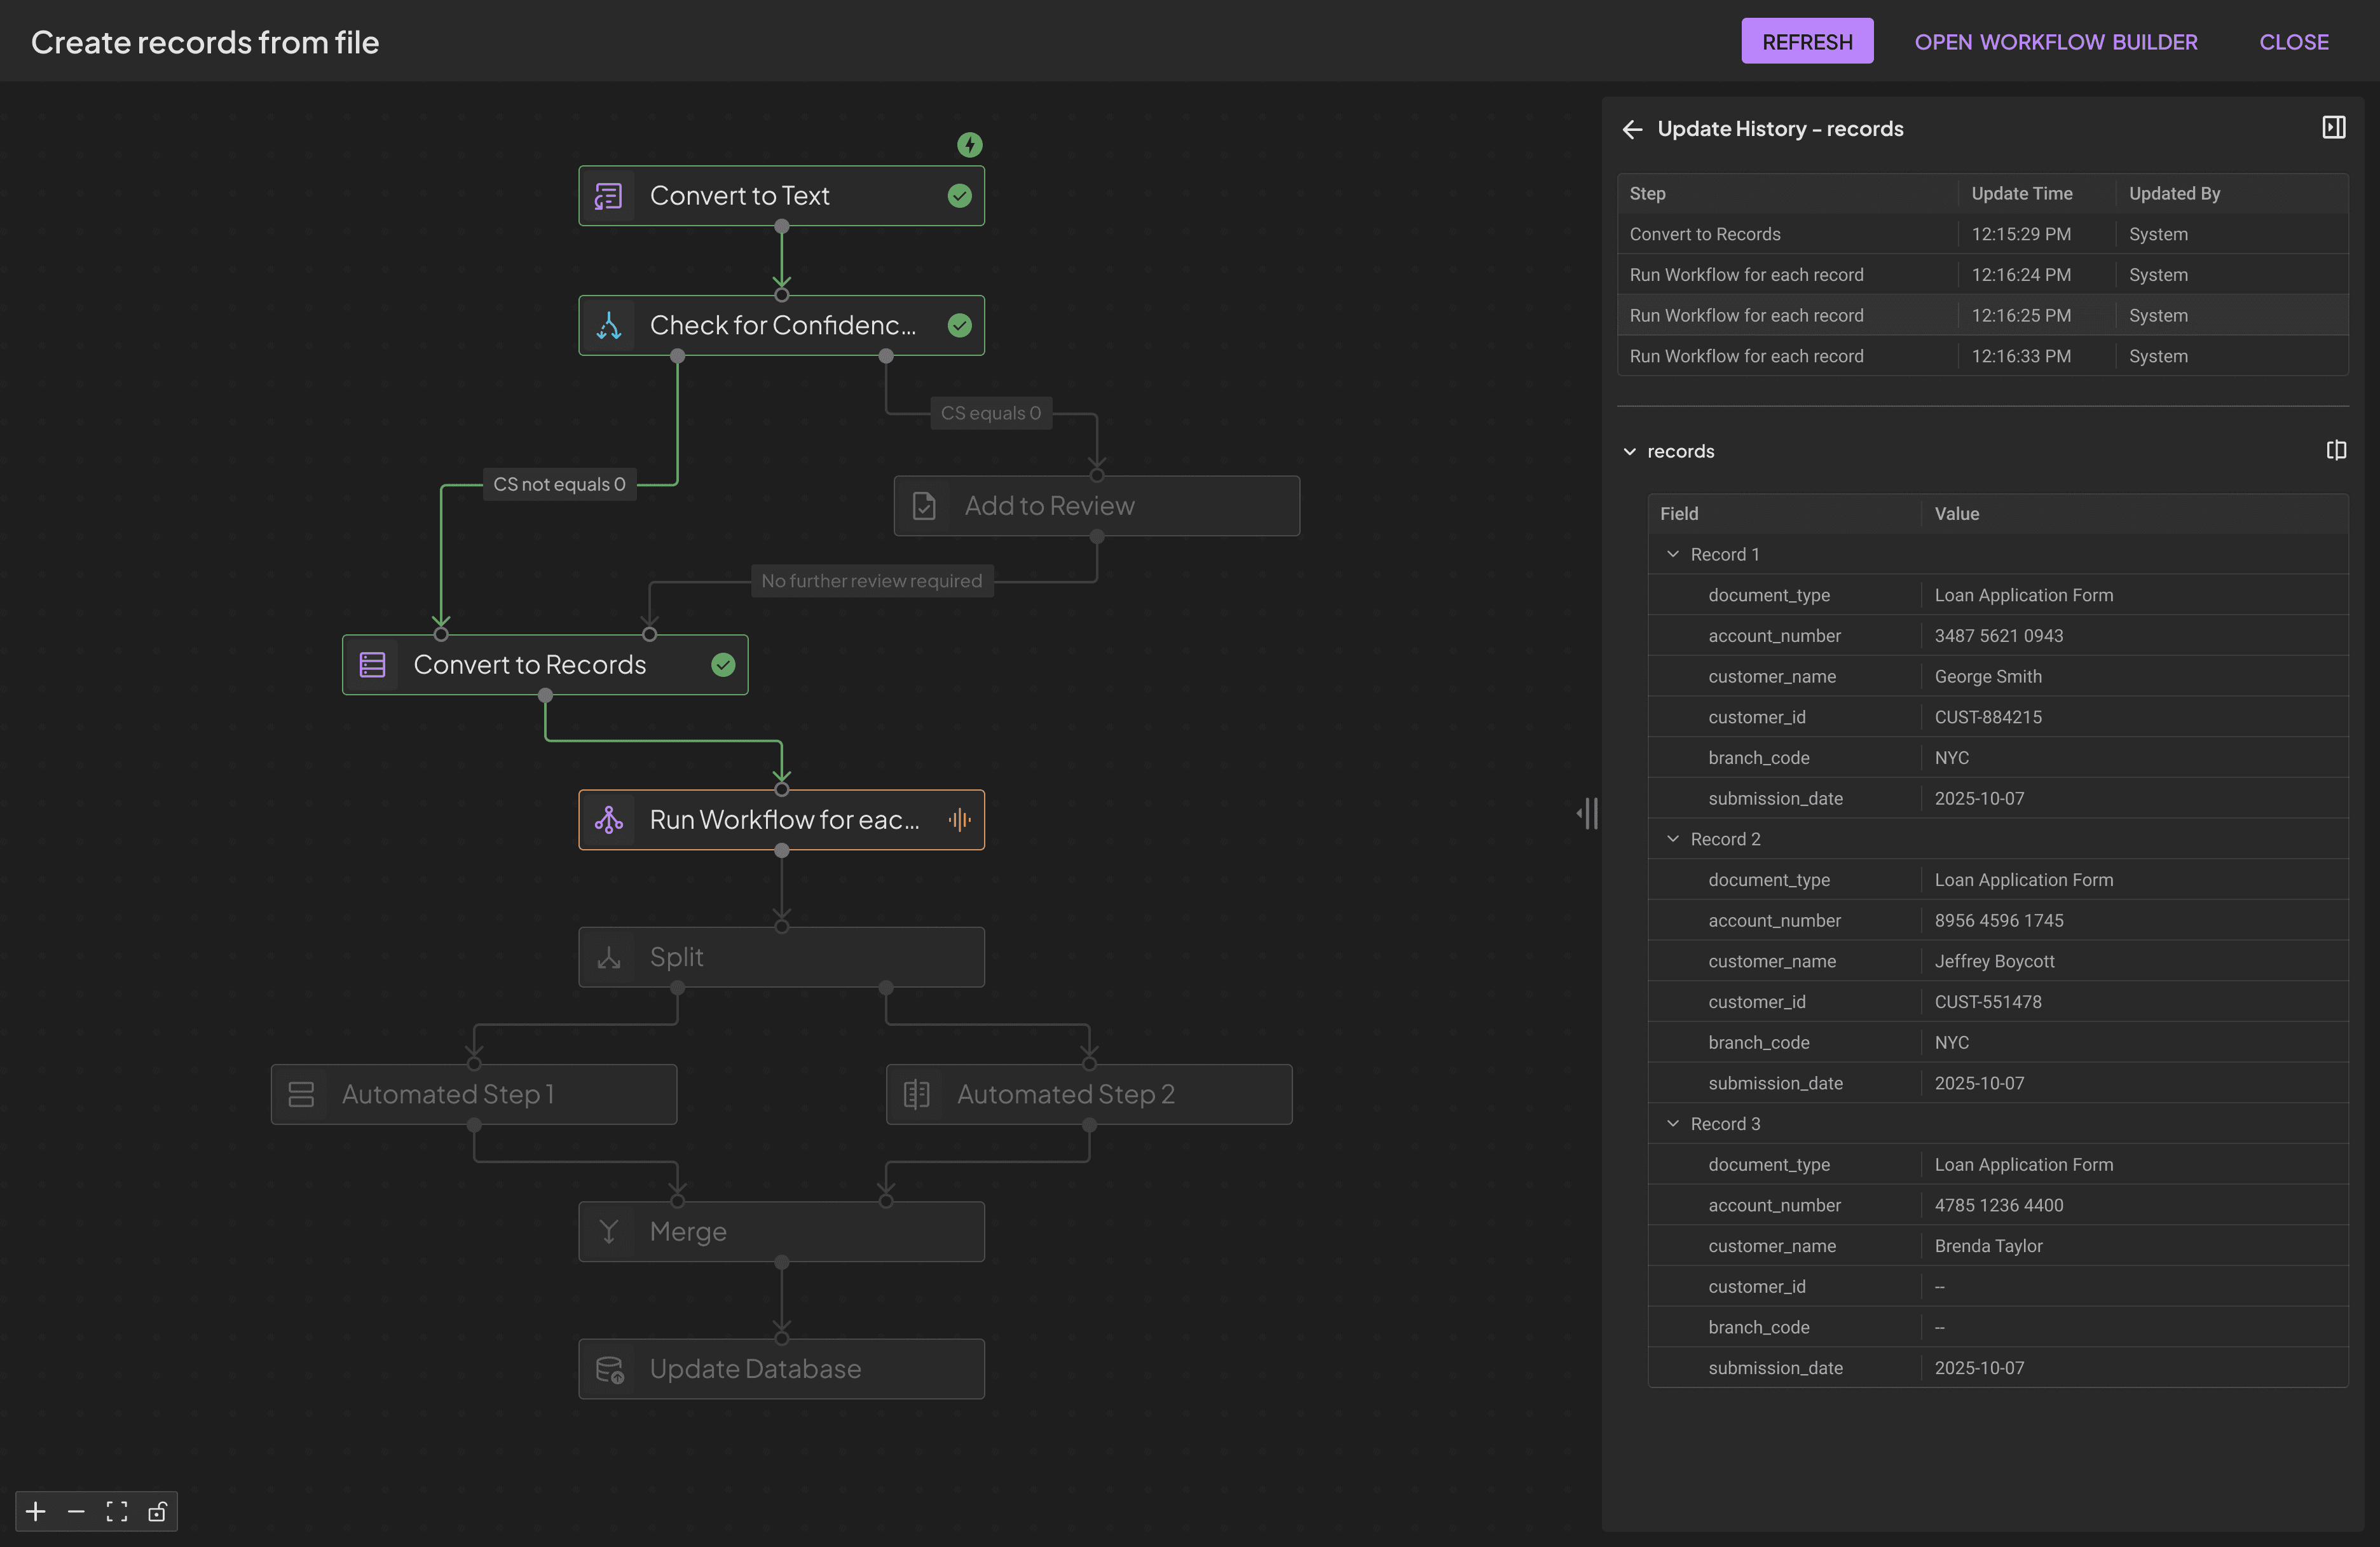This screenshot has width=2380, height=1547.
Task: Click the Update Database node database icon
Action: [610, 1369]
